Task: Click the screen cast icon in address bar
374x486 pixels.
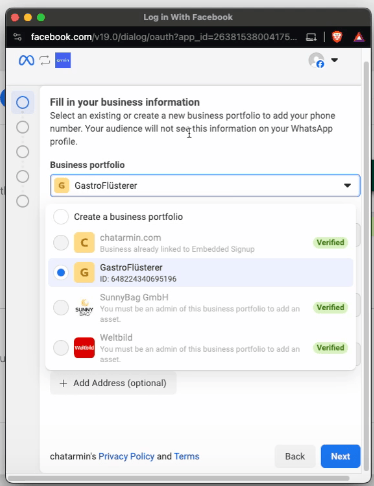Action: point(311,37)
